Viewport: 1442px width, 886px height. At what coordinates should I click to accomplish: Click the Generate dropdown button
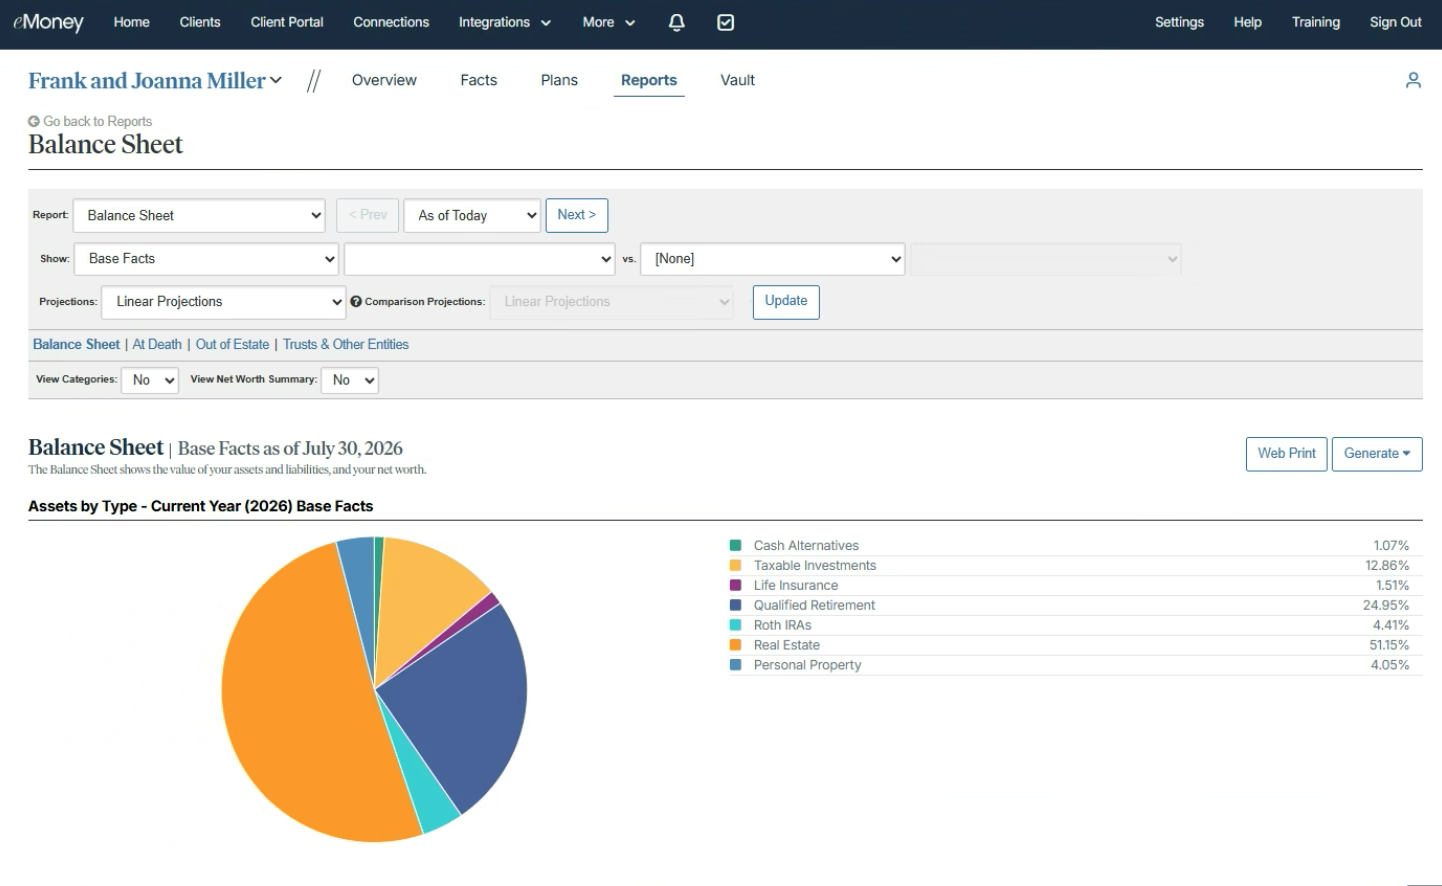1377,454
